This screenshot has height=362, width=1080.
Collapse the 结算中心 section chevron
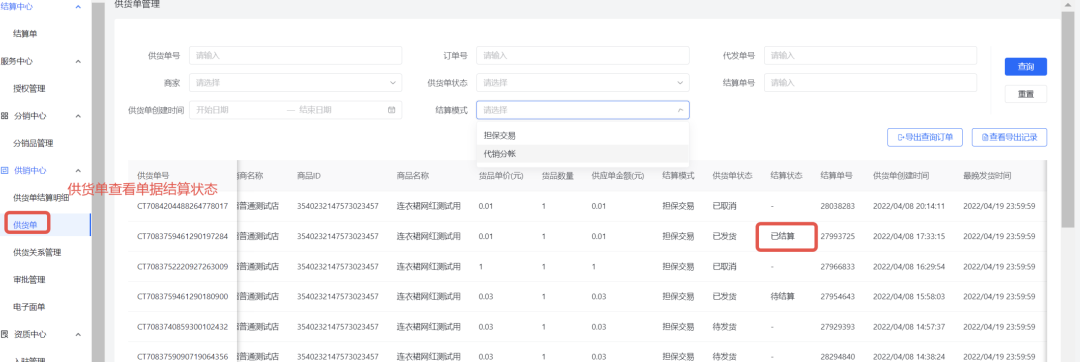click(78, 6)
